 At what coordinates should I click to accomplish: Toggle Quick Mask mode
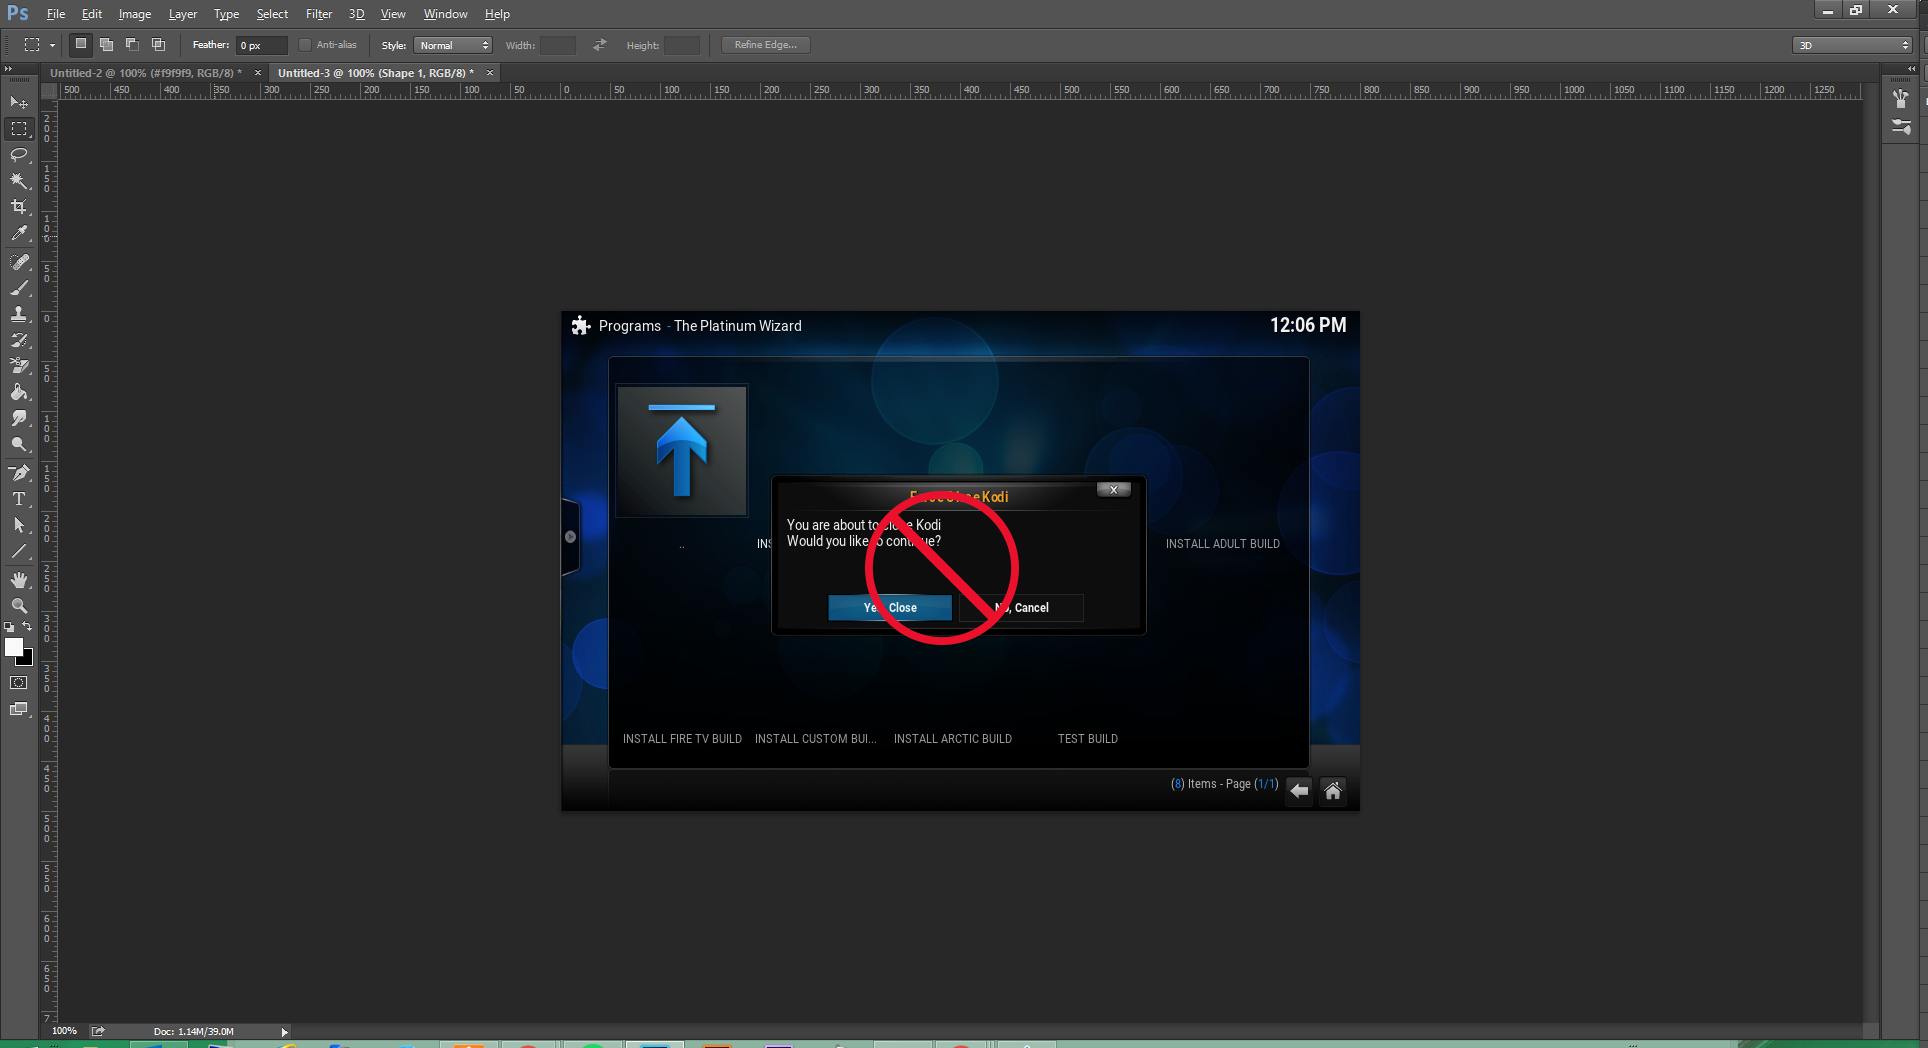[19, 683]
